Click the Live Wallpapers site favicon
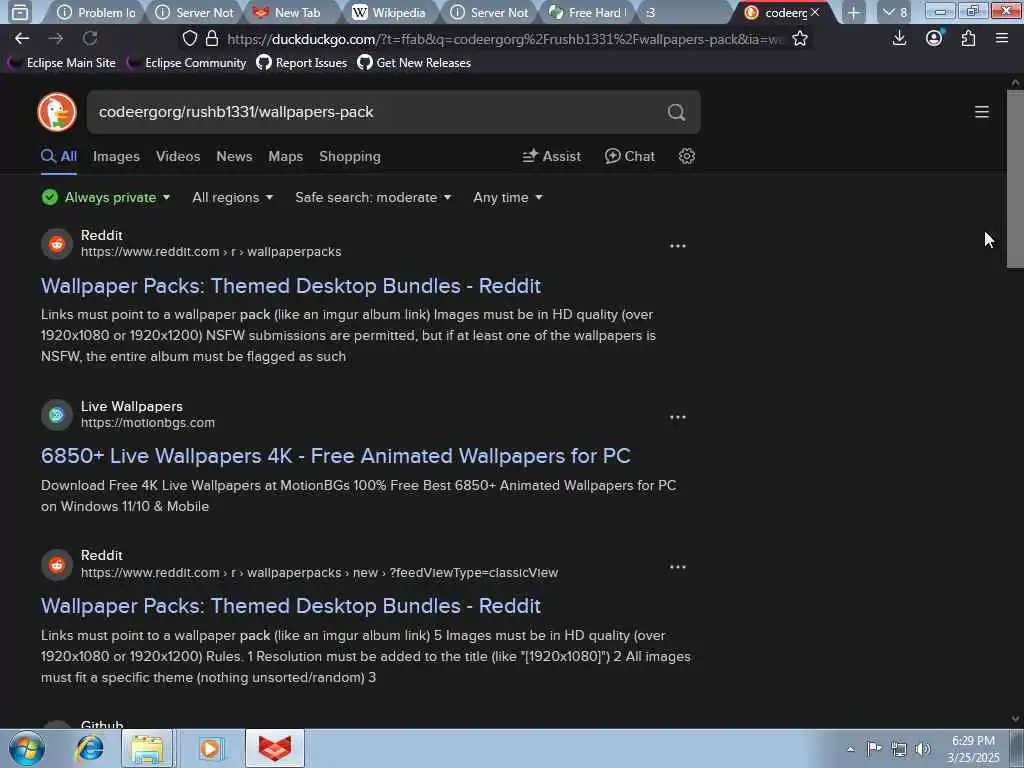The image size is (1024, 768). (57, 415)
